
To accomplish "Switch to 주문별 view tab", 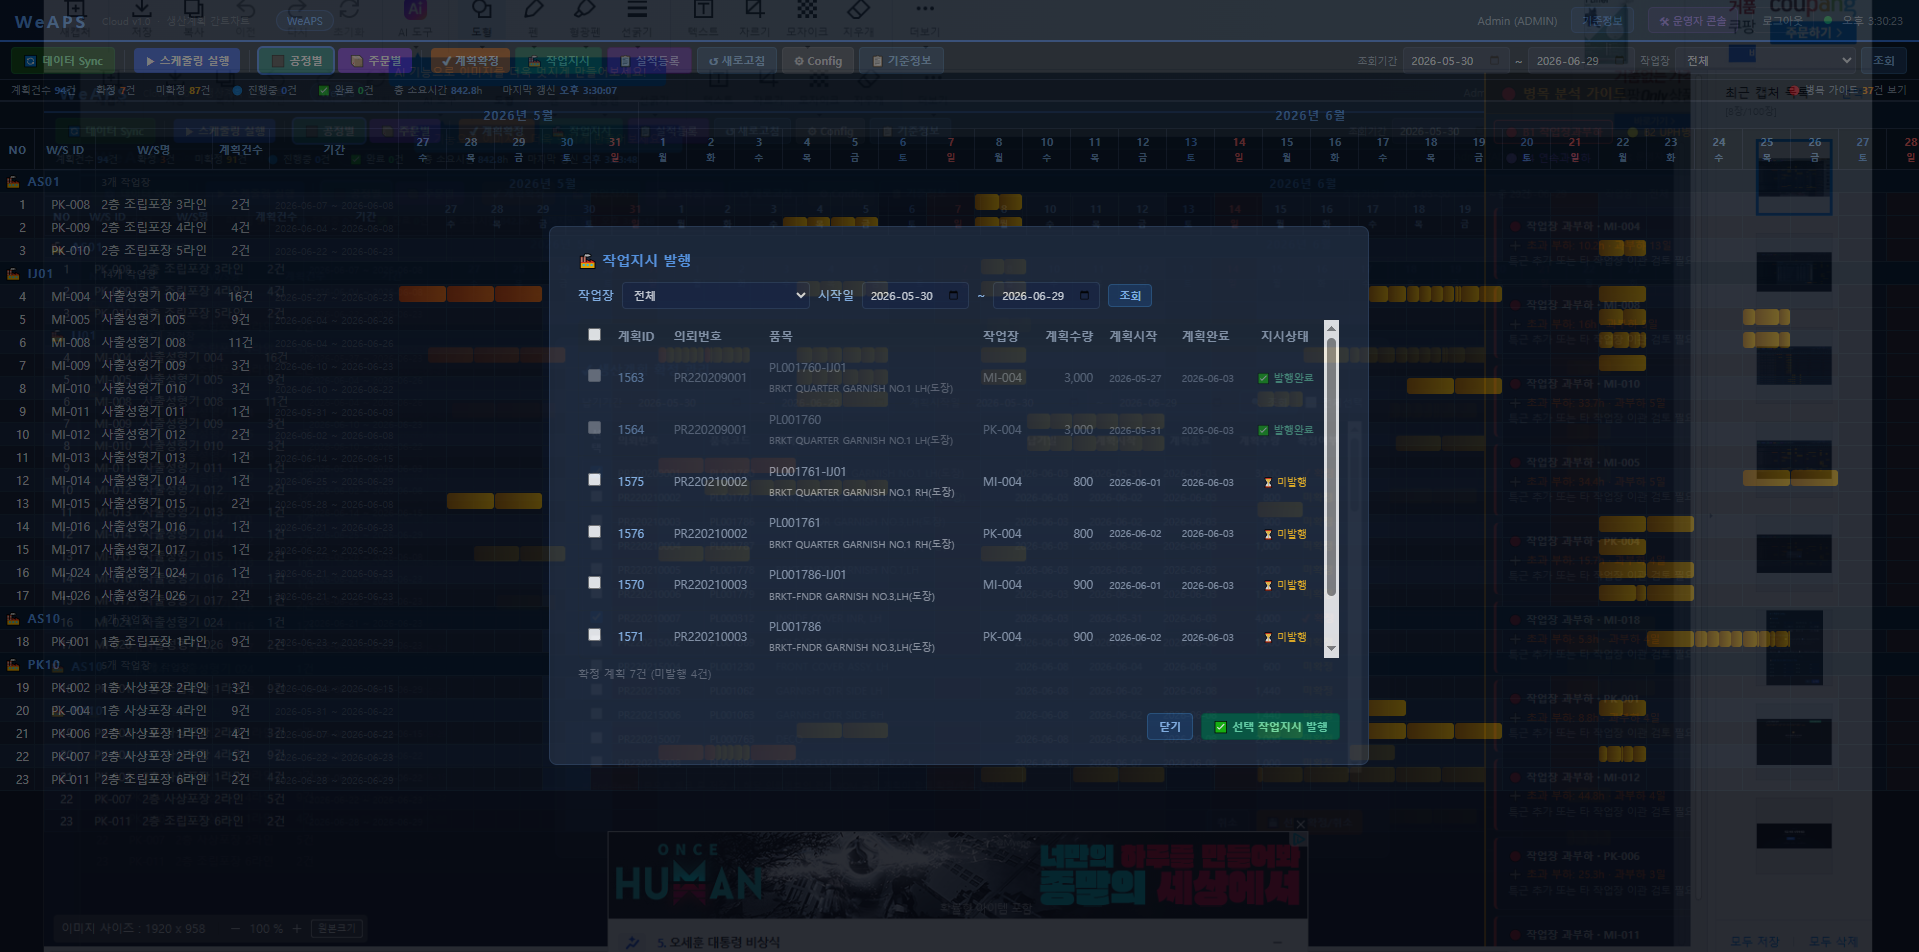I will 376,61.
